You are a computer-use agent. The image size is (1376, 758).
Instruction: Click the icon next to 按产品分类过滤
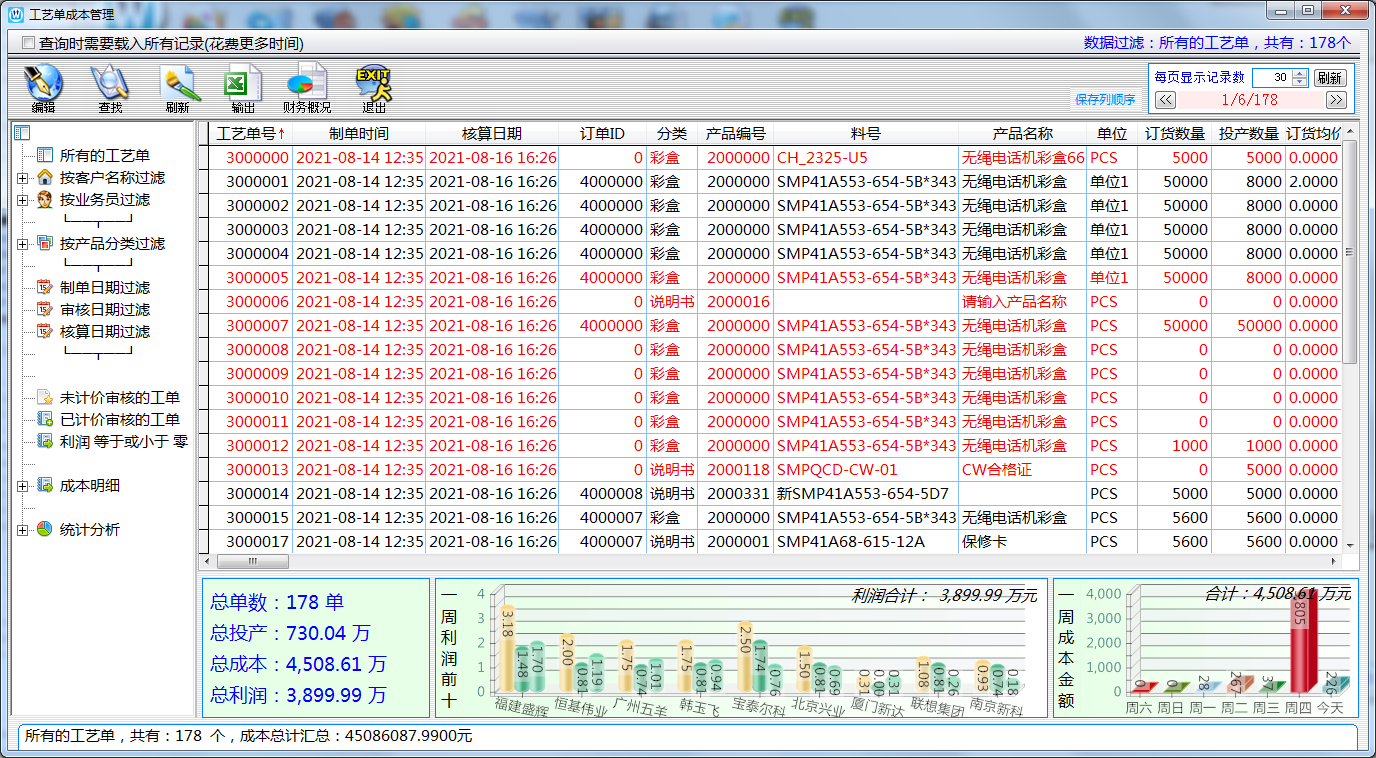[44, 243]
